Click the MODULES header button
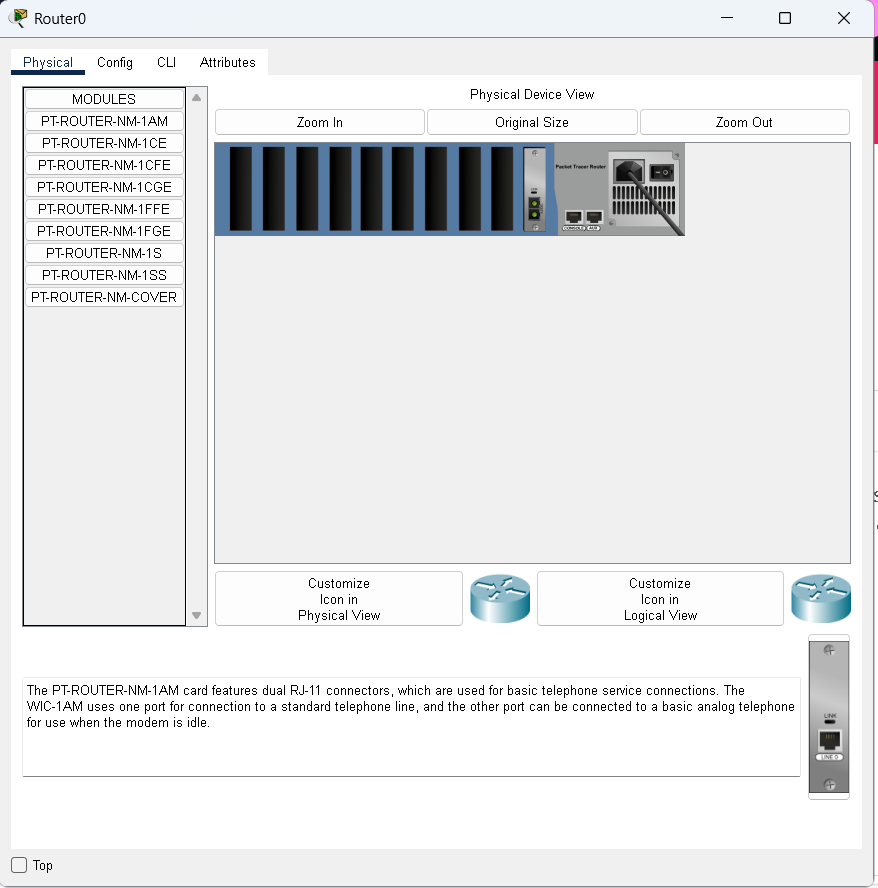878x888 pixels. [104, 99]
